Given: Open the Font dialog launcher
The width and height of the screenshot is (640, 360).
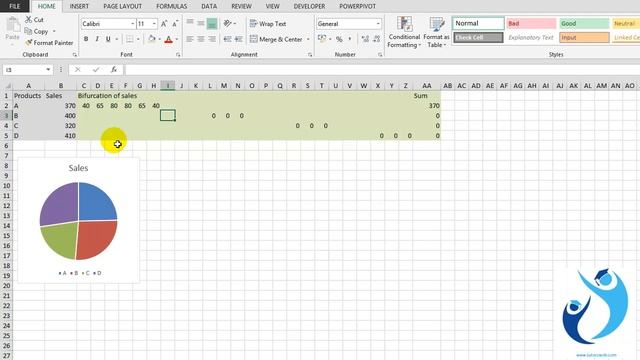Looking at the screenshot, I should pos(178,54).
